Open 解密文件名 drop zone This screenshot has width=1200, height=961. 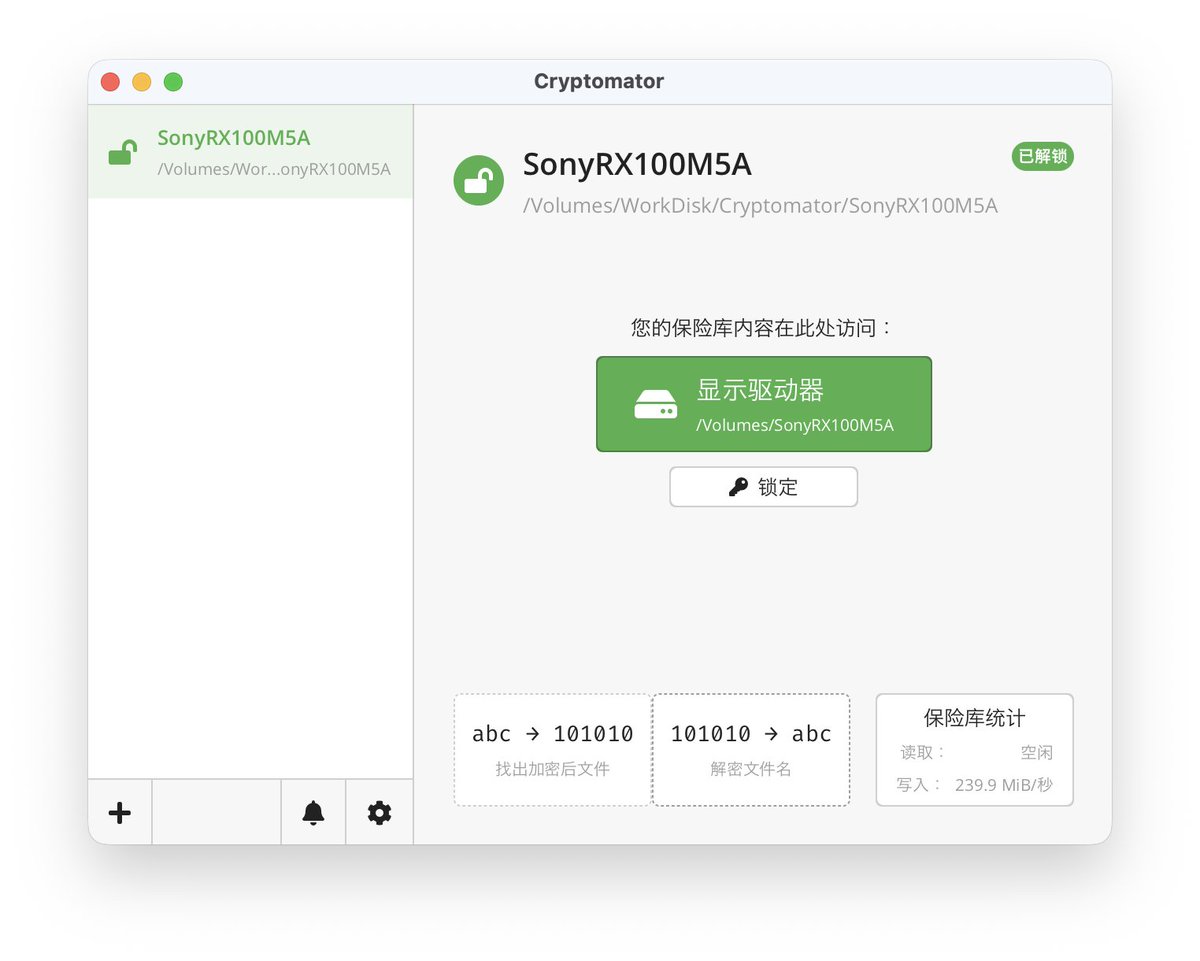pyautogui.click(x=751, y=750)
